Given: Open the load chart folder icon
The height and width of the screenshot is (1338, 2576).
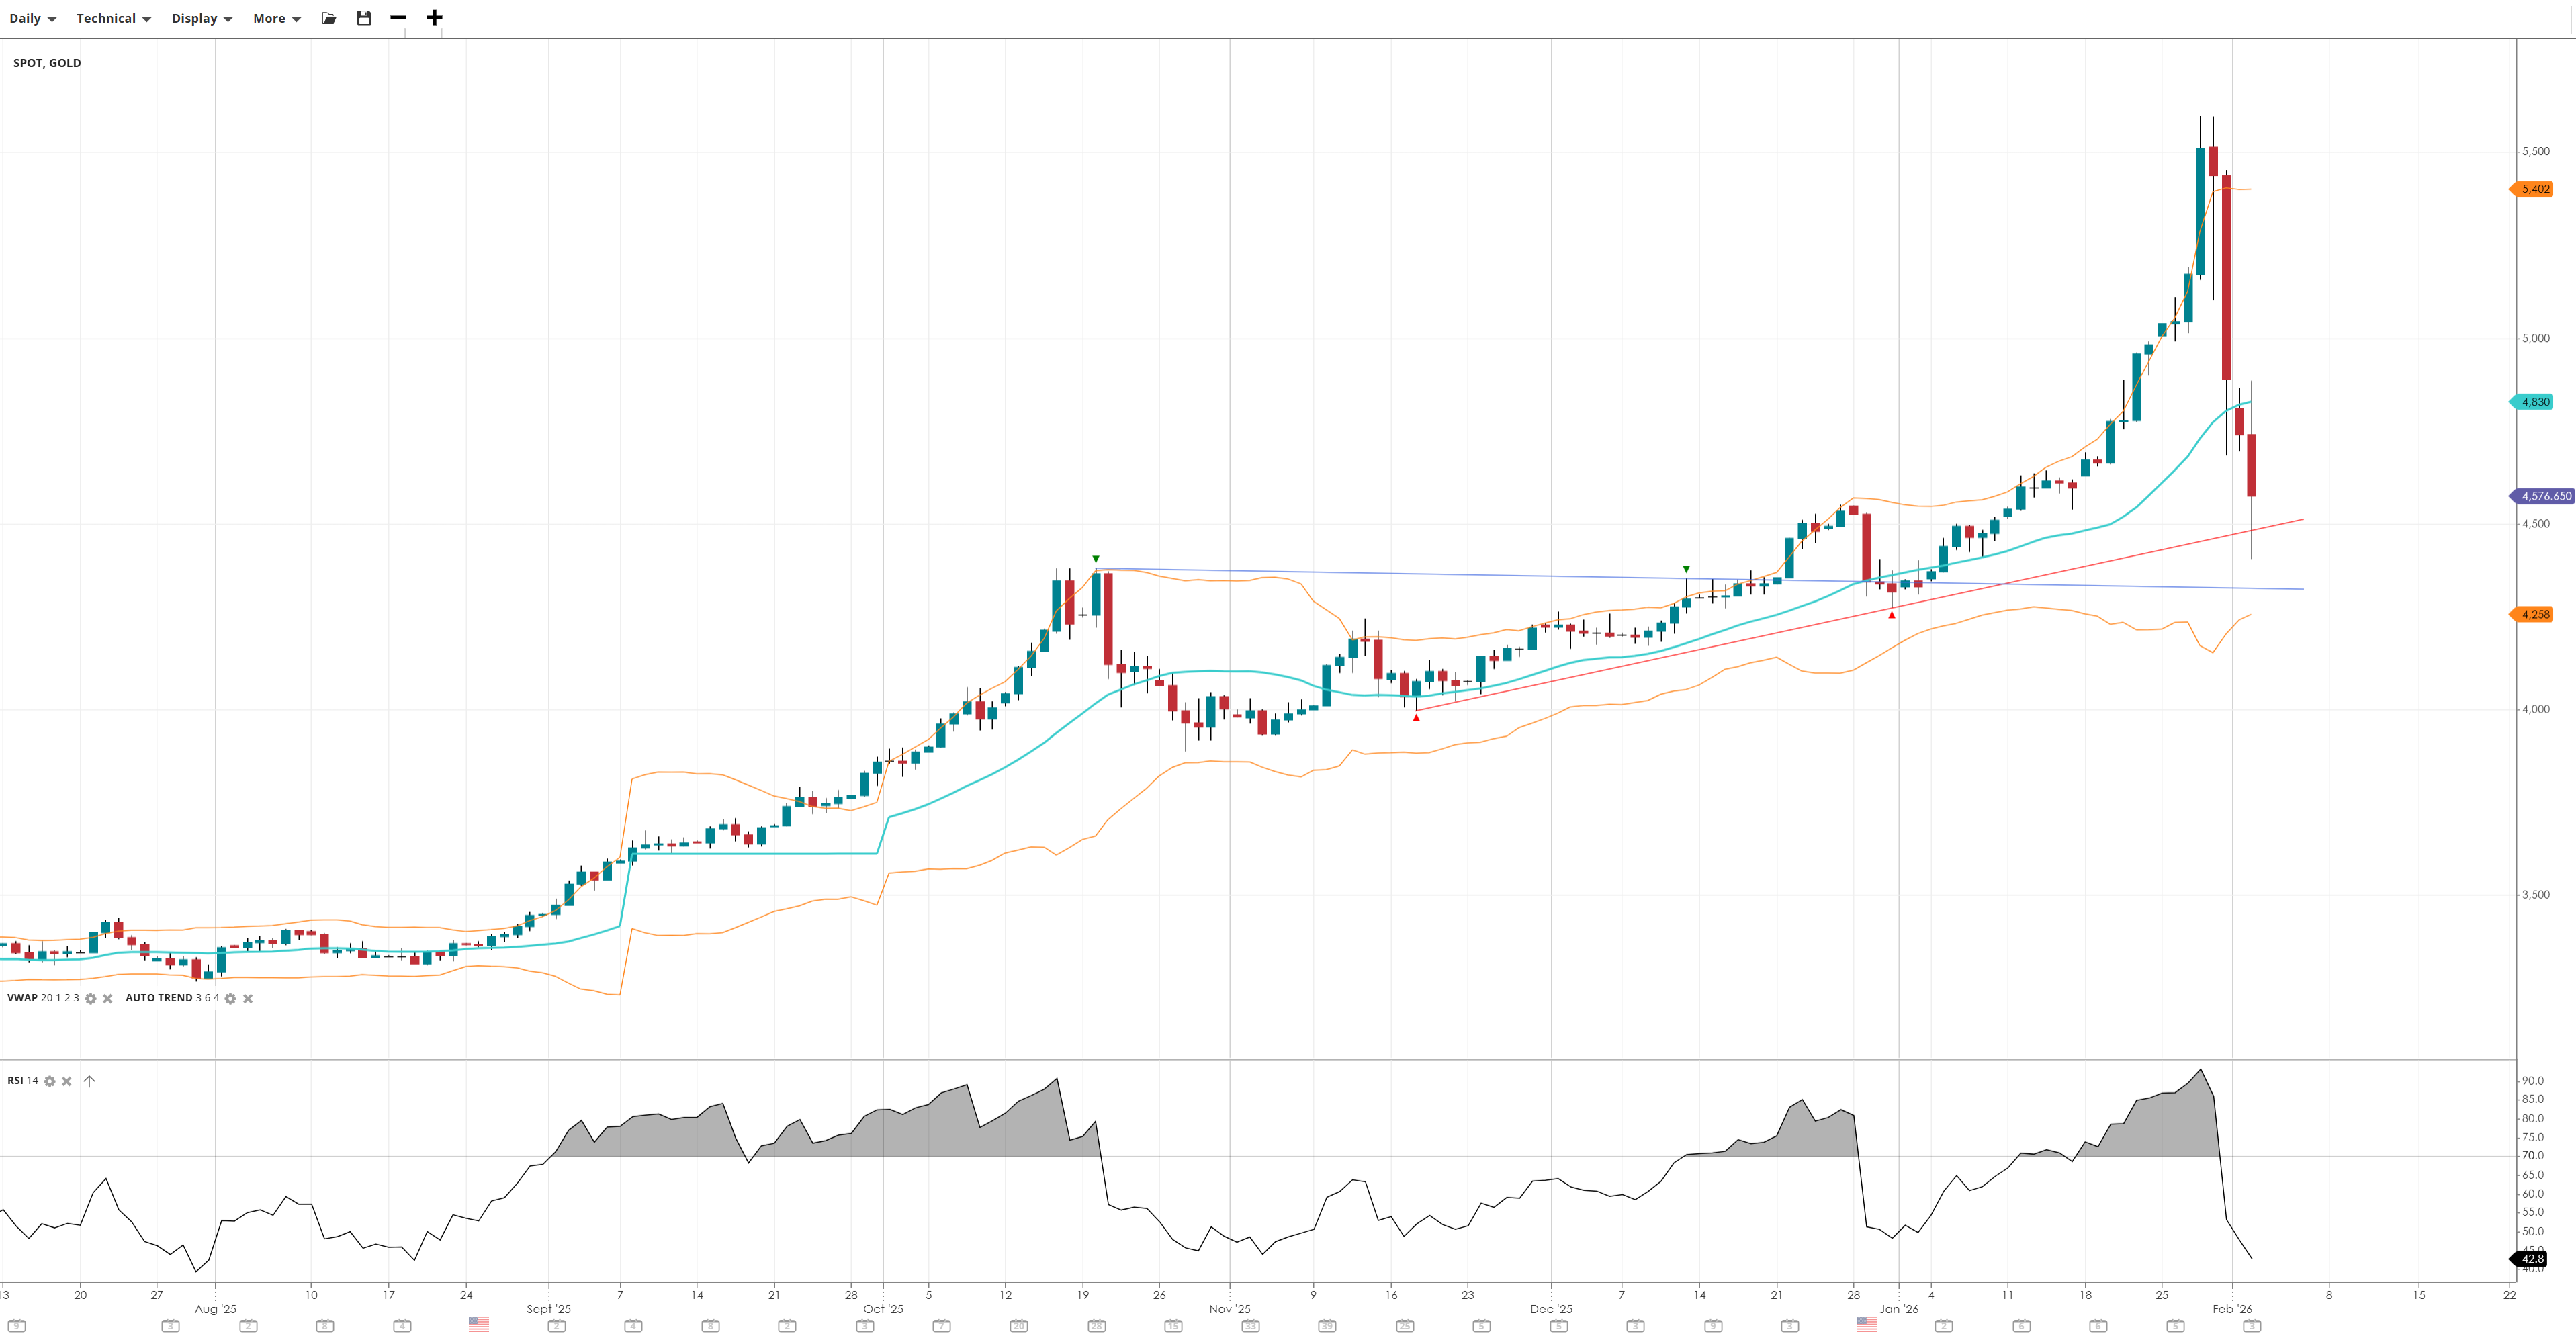Looking at the screenshot, I should tap(329, 18).
